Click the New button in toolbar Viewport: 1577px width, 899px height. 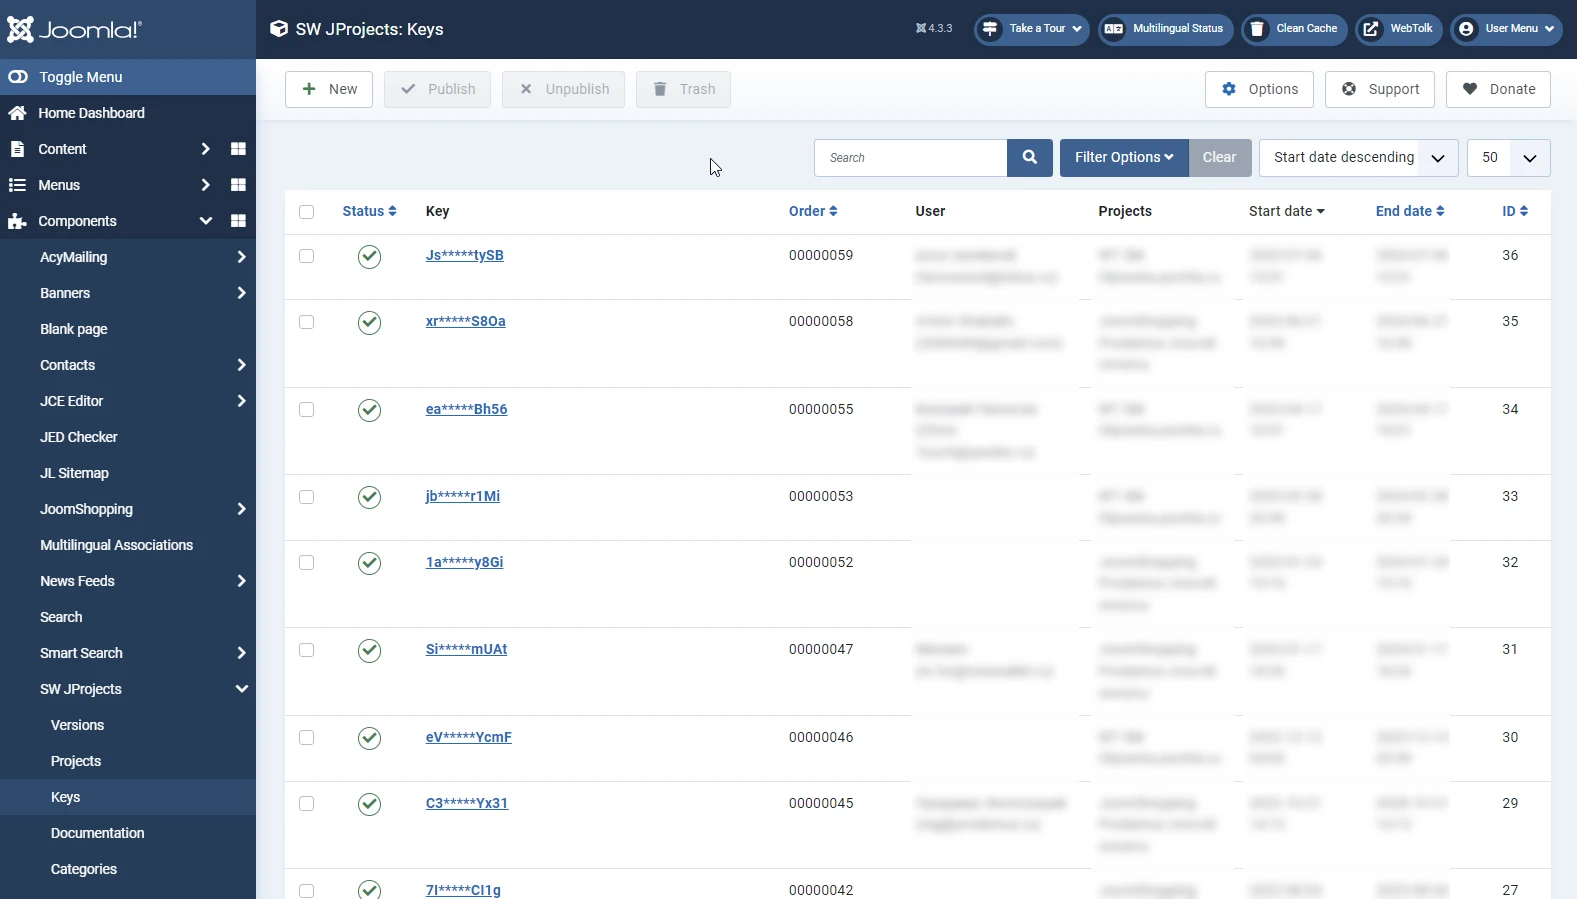pyautogui.click(x=329, y=89)
